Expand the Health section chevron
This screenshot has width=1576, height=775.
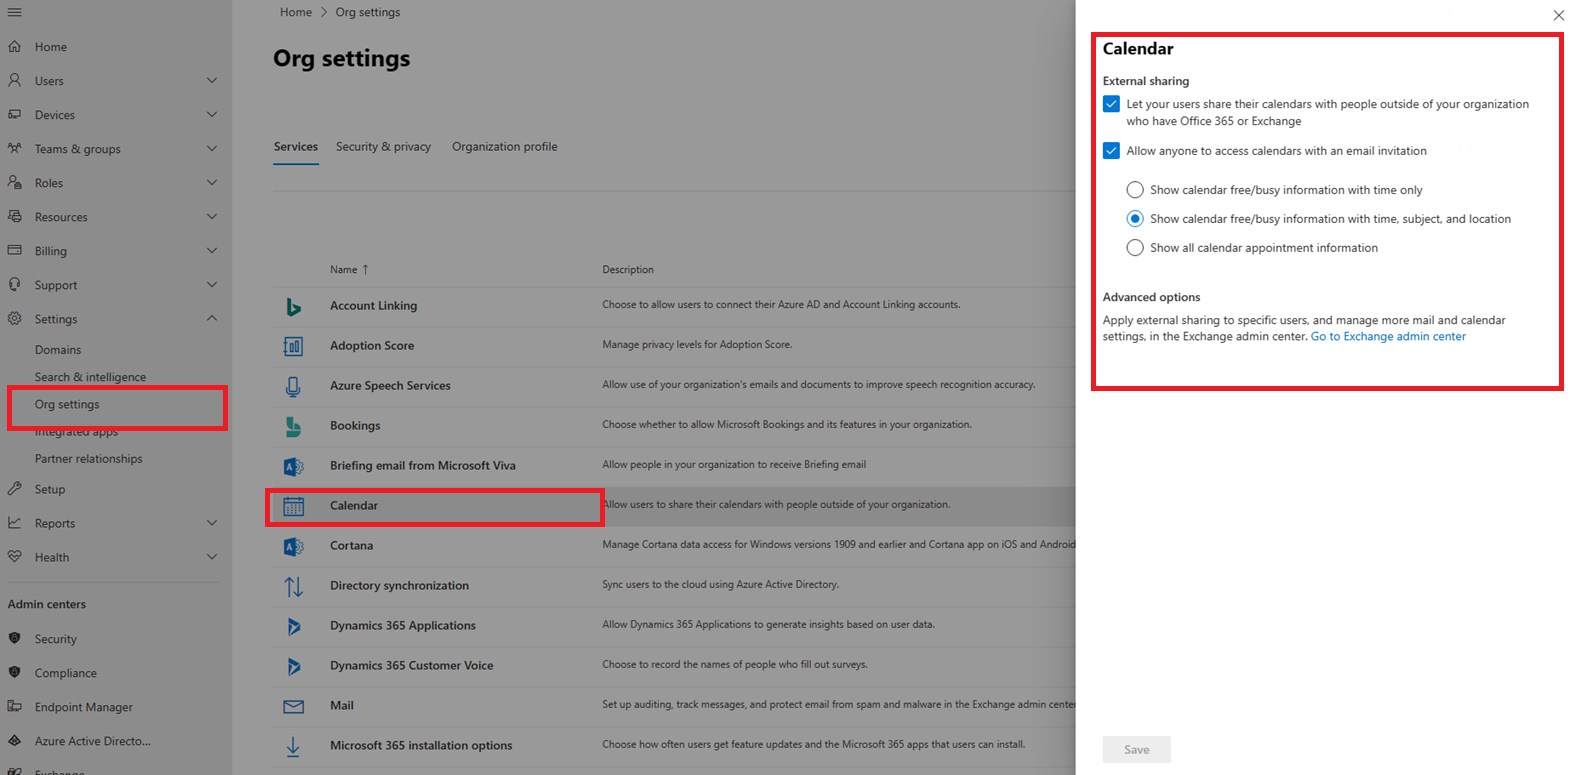(x=211, y=557)
